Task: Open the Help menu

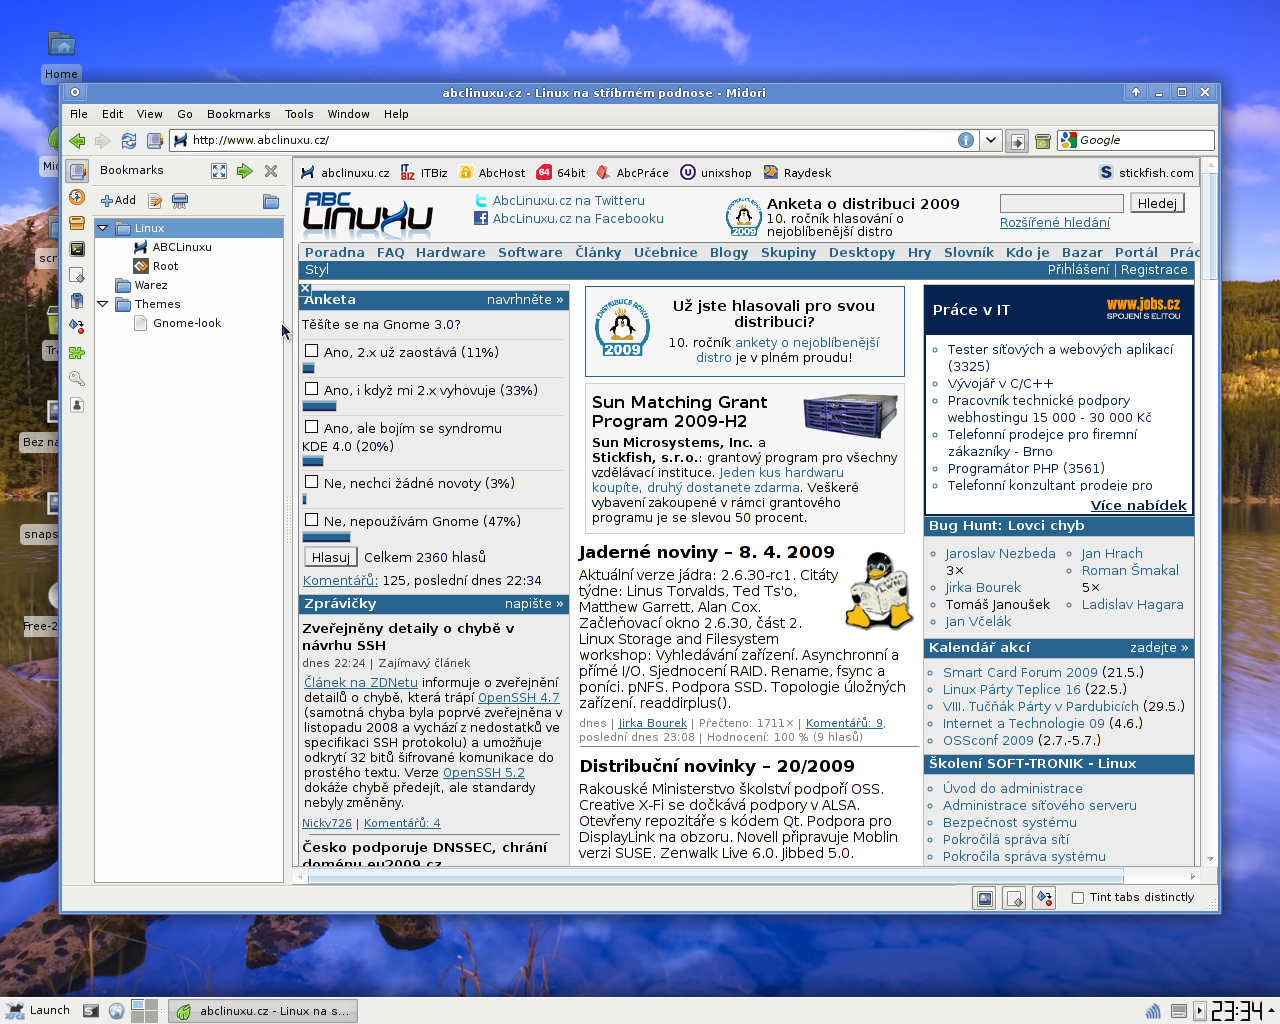Action: pyautogui.click(x=396, y=114)
